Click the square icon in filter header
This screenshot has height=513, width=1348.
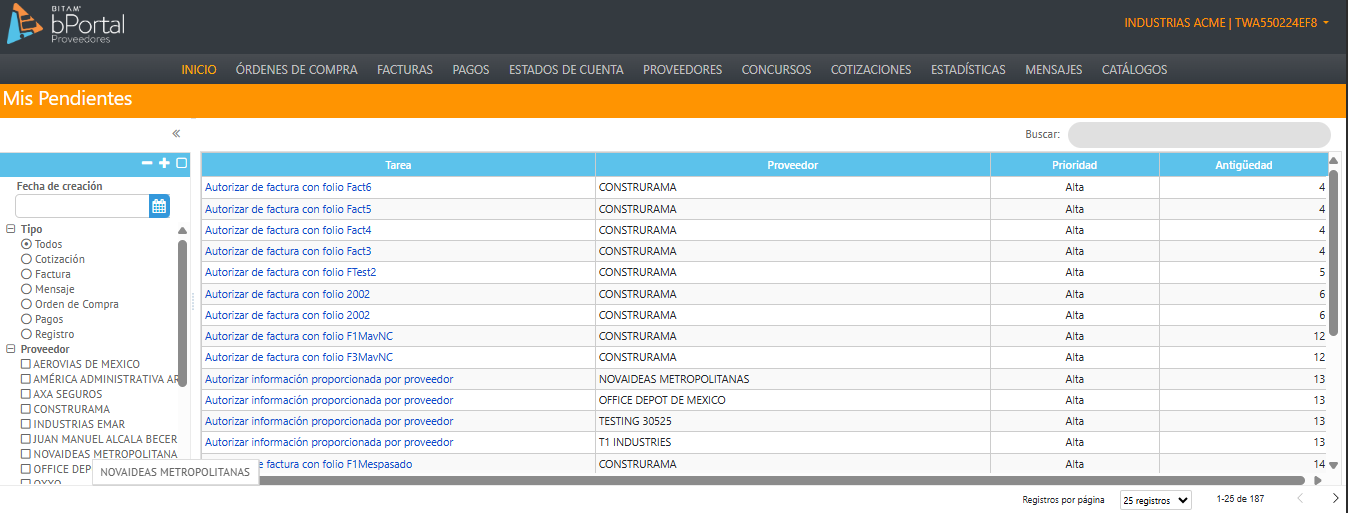pyautogui.click(x=181, y=163)
